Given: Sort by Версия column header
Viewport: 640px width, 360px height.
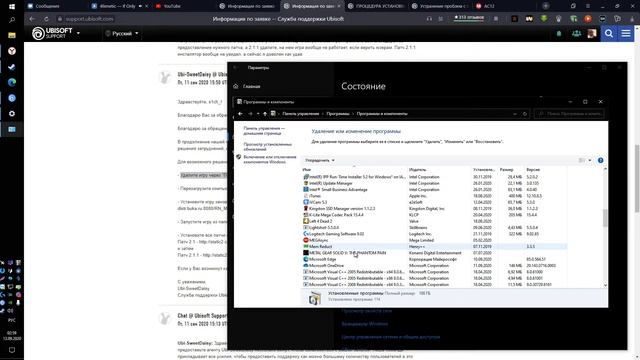Looking at the screenshot, I should click(x=533, y=169).
